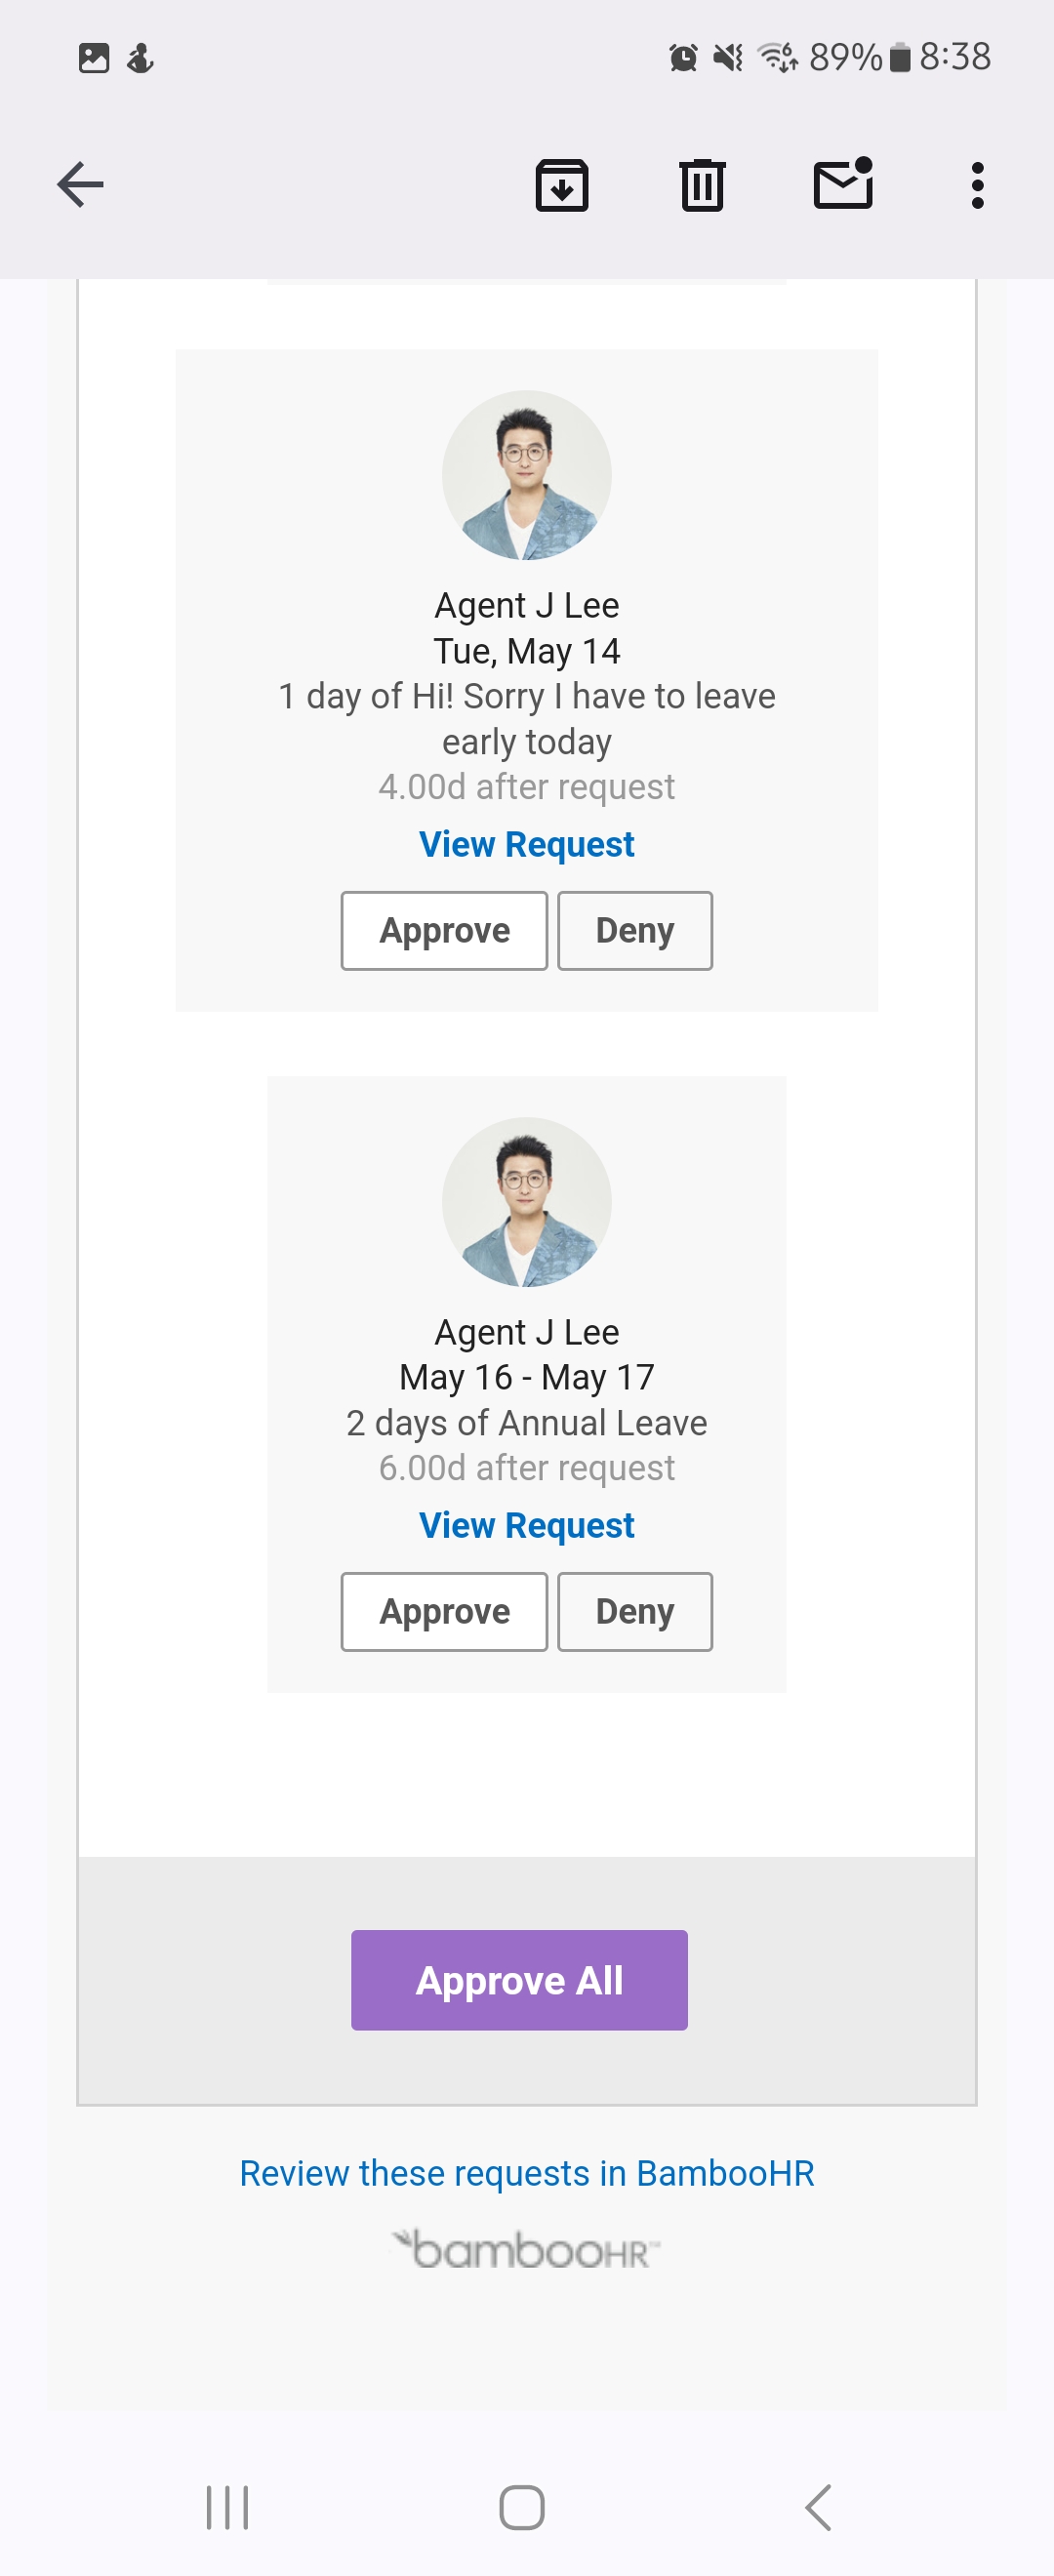This screenshot has width=1054, height=2576.
Task: Deny the May 16 - May 17 Annual Leave
Action: [634, 1611]
